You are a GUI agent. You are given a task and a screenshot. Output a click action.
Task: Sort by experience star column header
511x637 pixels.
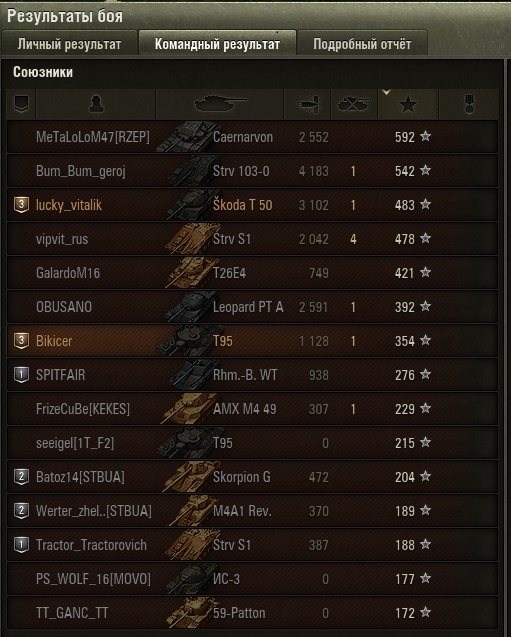pyautogui.click(x=408, y=105)
